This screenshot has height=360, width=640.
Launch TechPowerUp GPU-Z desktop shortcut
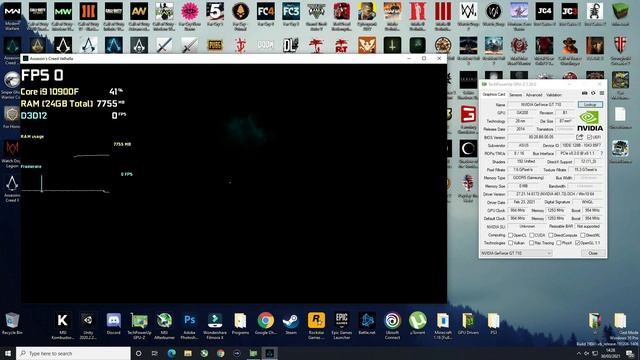coord(139,321)
